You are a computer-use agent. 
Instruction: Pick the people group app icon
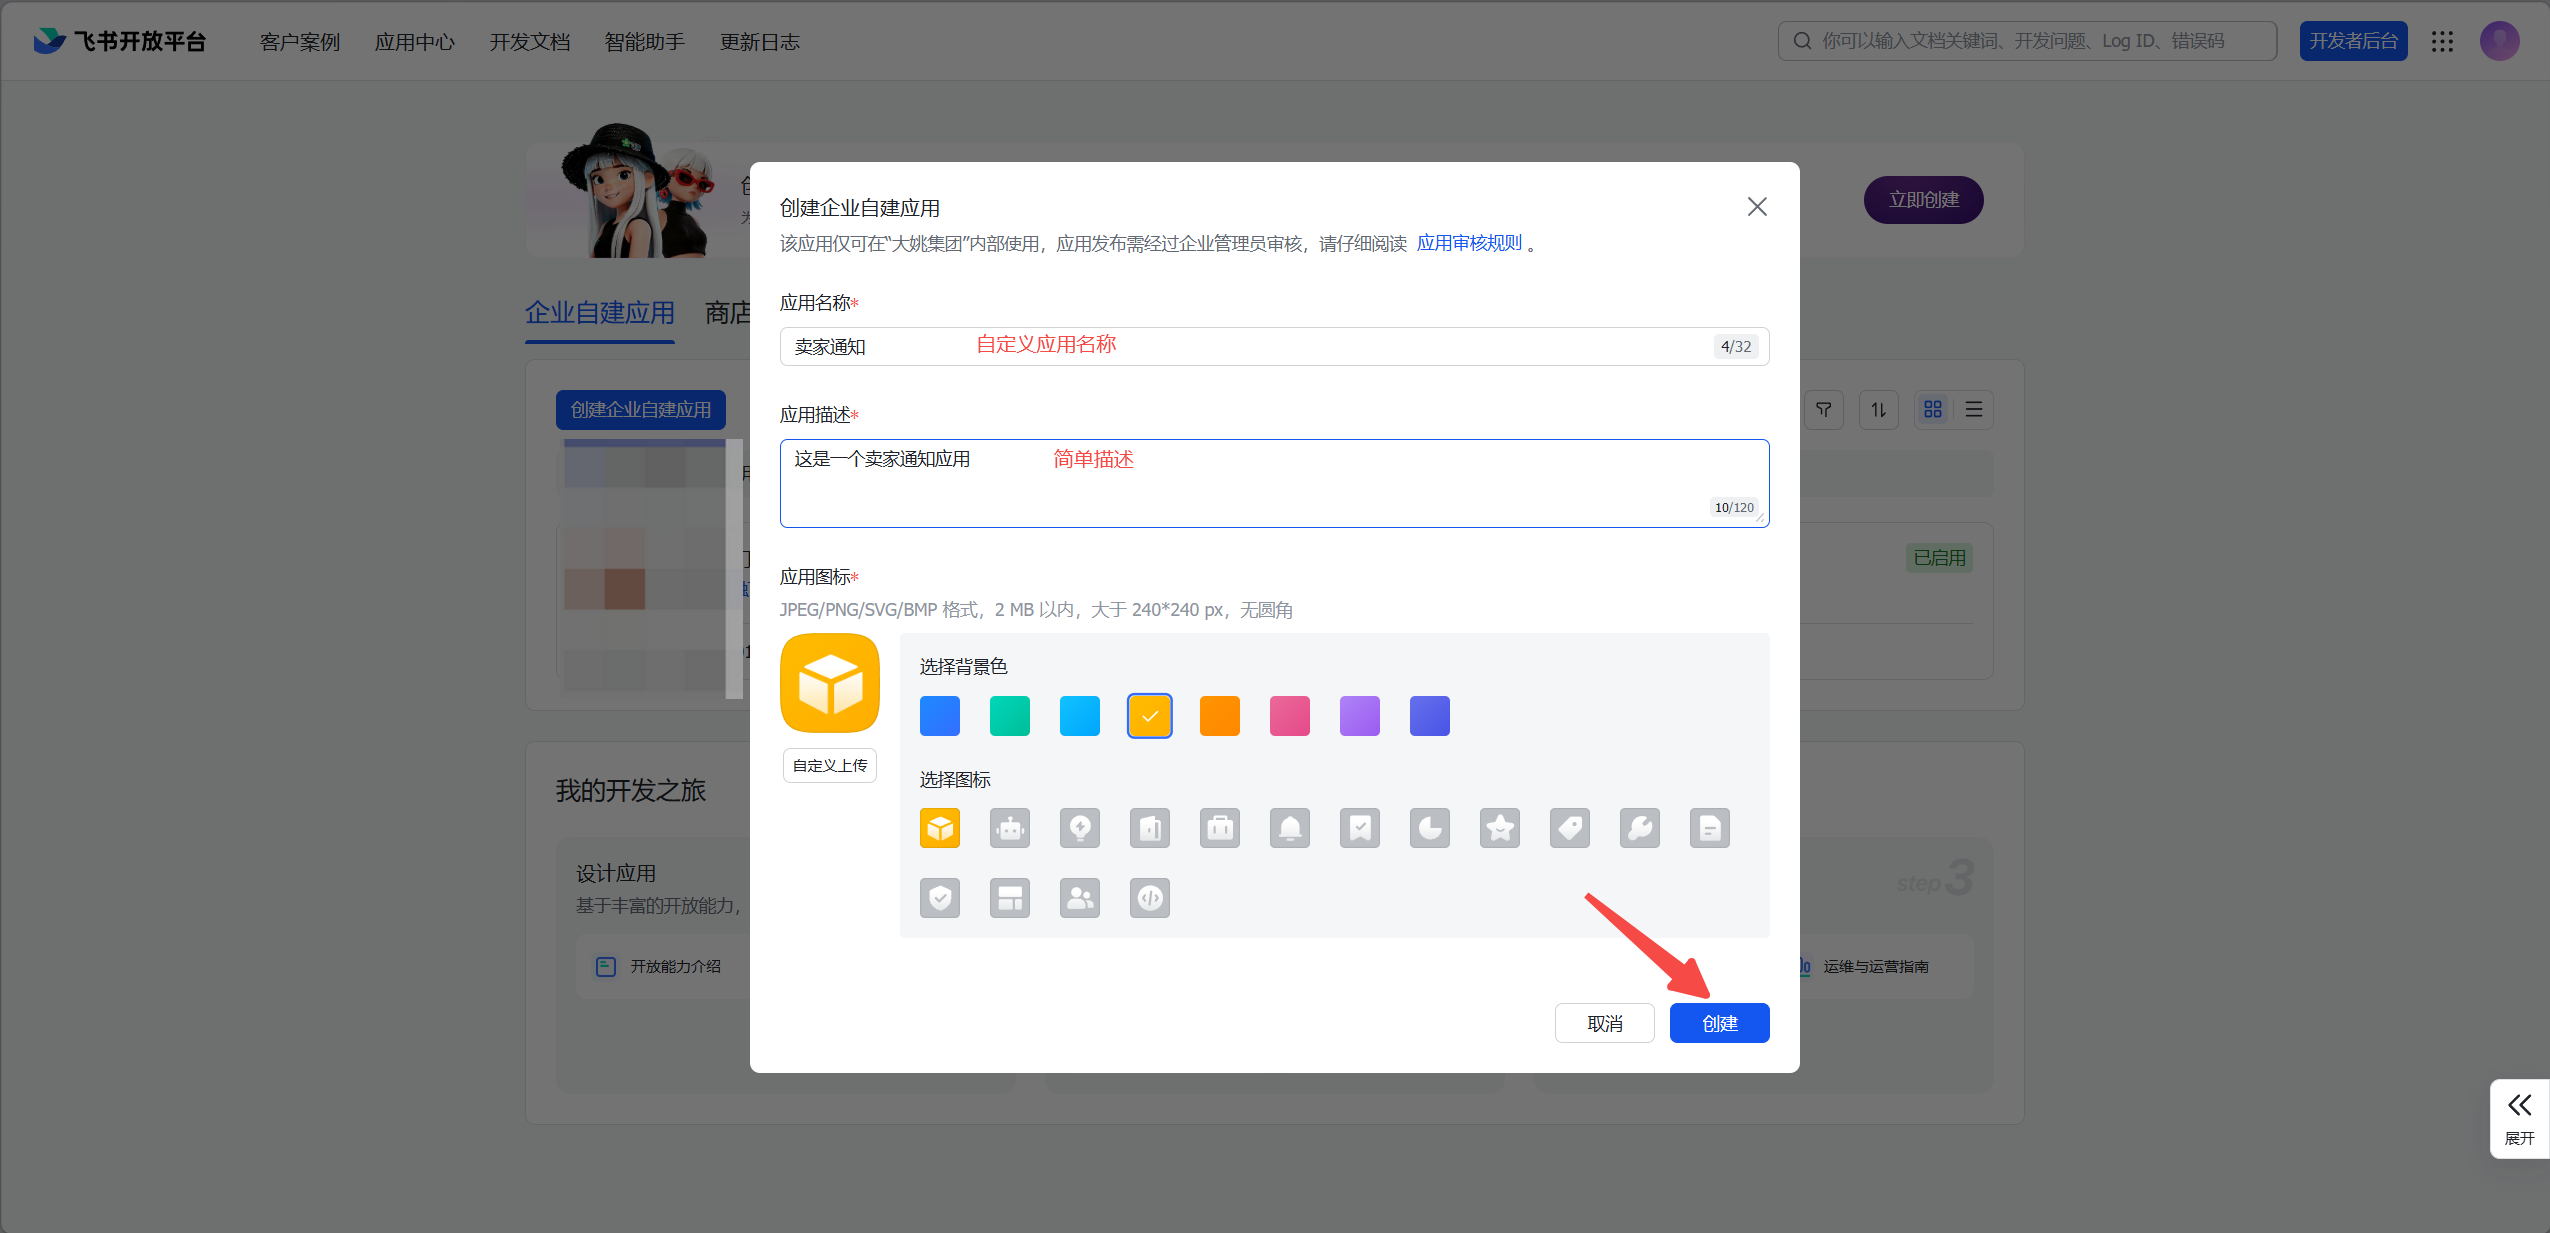click(x=1080, y=898)
